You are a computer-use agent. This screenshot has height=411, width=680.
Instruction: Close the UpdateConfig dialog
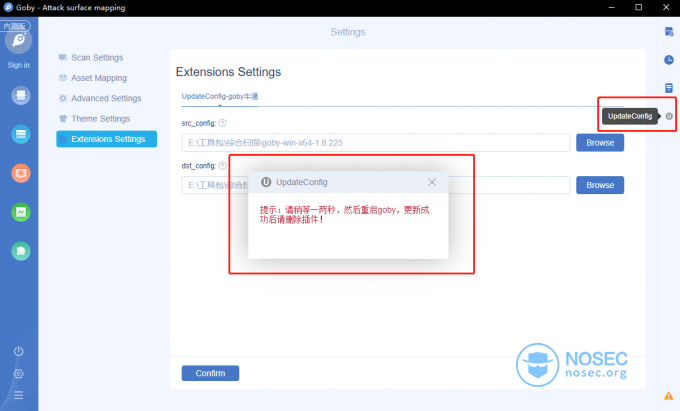432,182
